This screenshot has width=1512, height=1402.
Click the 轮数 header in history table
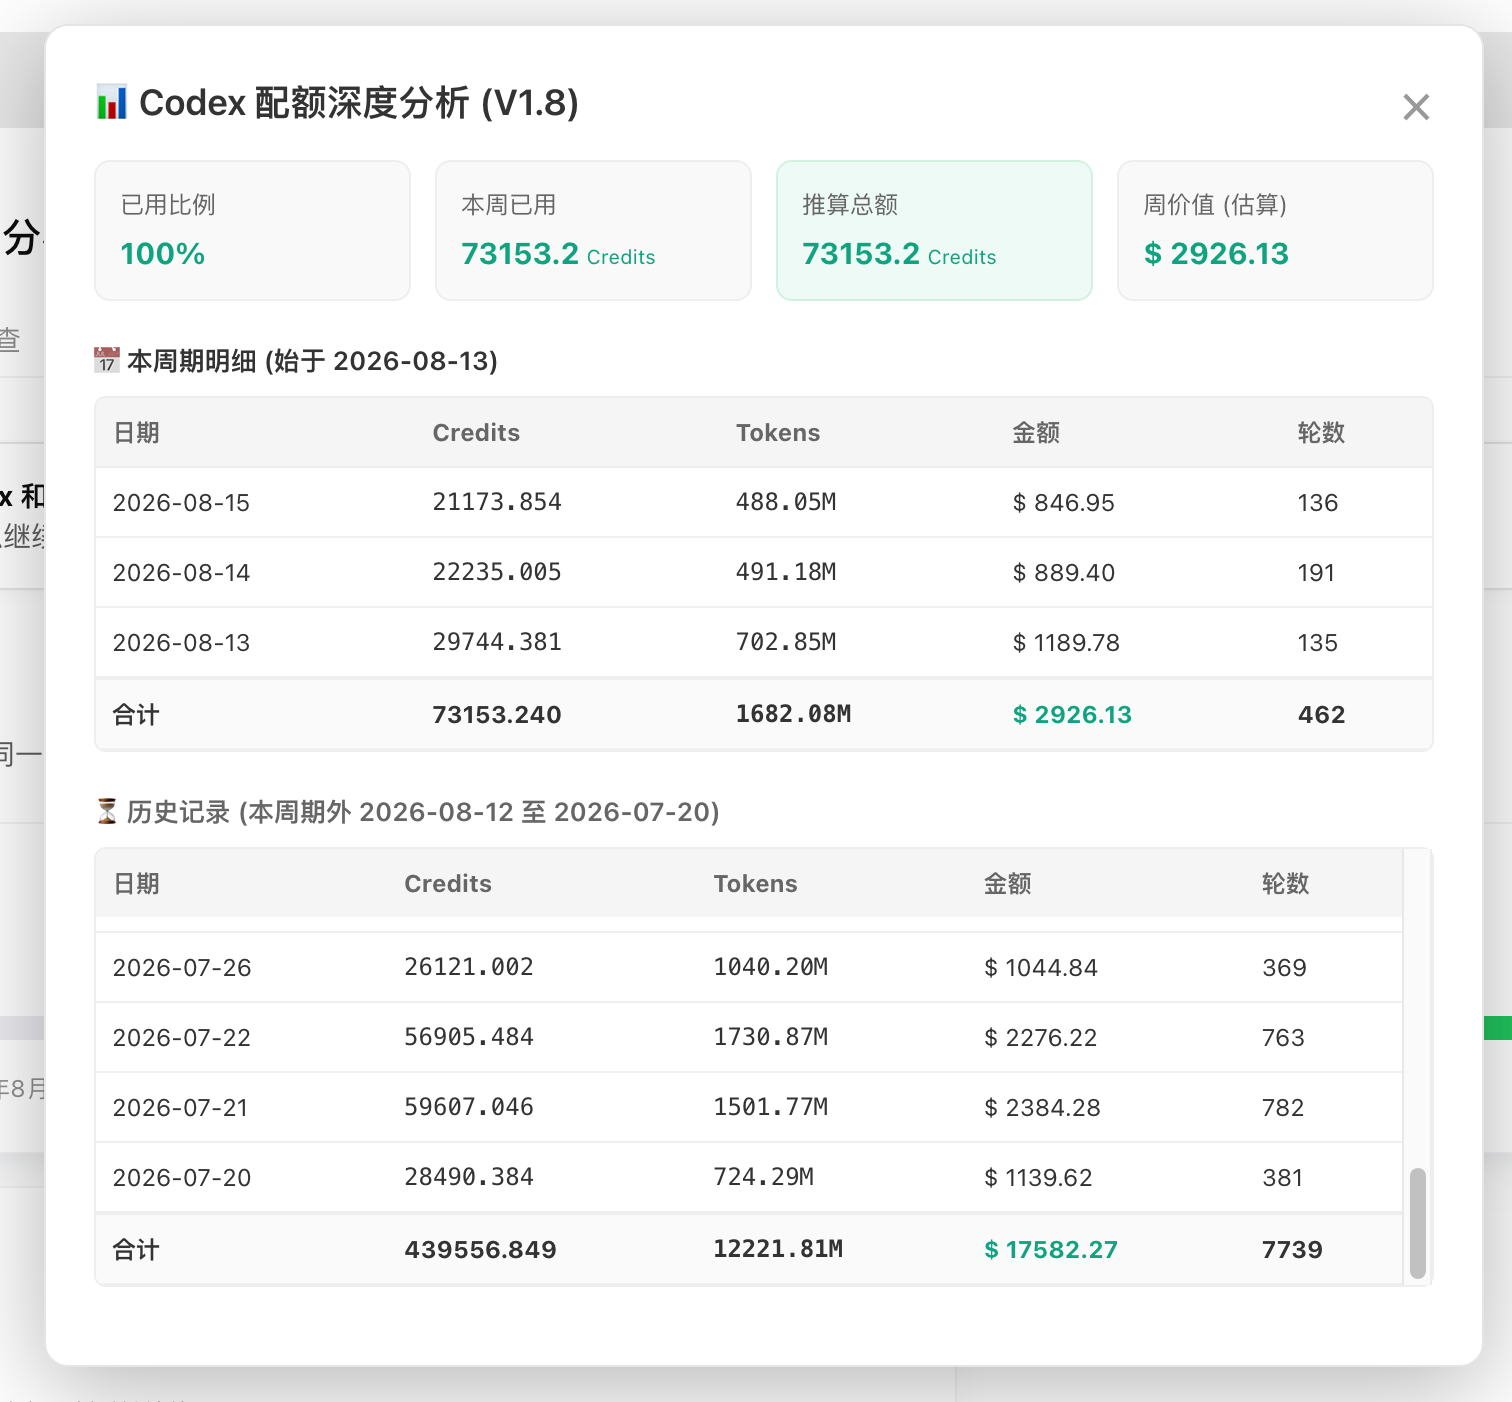tap(1285, 884)
